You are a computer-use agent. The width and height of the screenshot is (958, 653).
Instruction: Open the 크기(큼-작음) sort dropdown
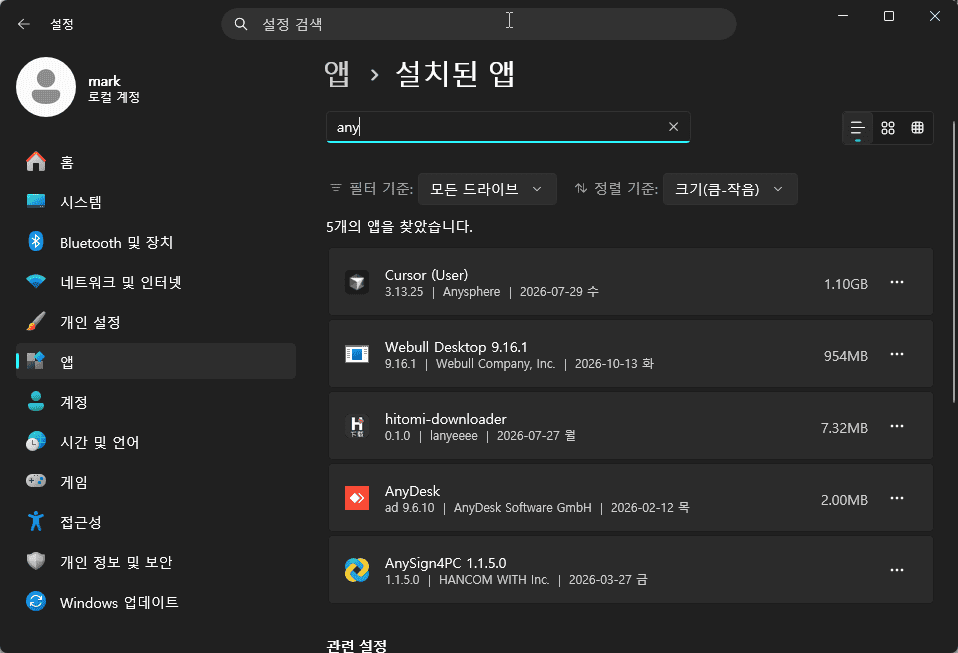coord(730,189)
